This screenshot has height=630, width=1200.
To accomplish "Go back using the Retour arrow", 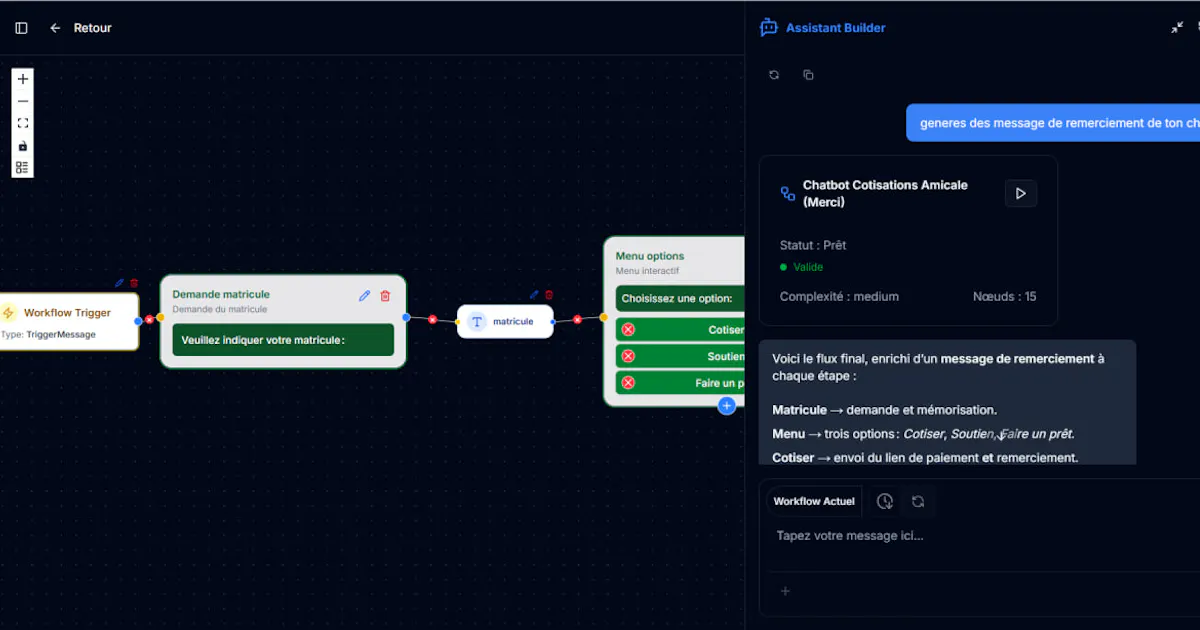I will click(x=55, y=28).
